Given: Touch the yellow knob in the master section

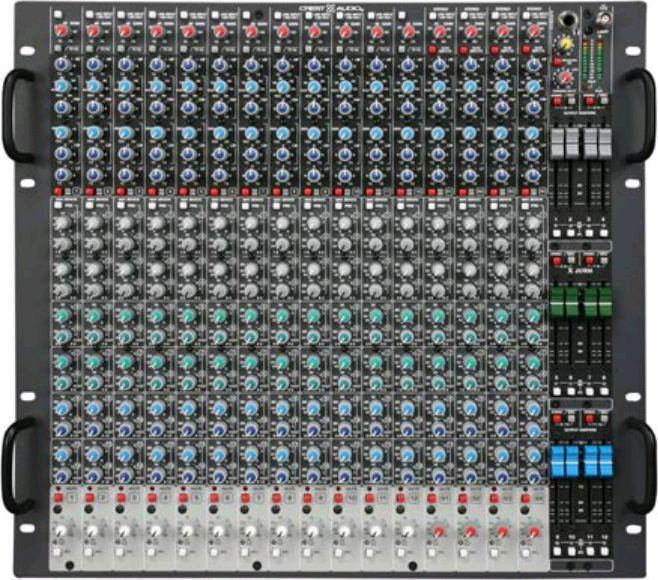Looking at the screenshot, I should [566, 42].
